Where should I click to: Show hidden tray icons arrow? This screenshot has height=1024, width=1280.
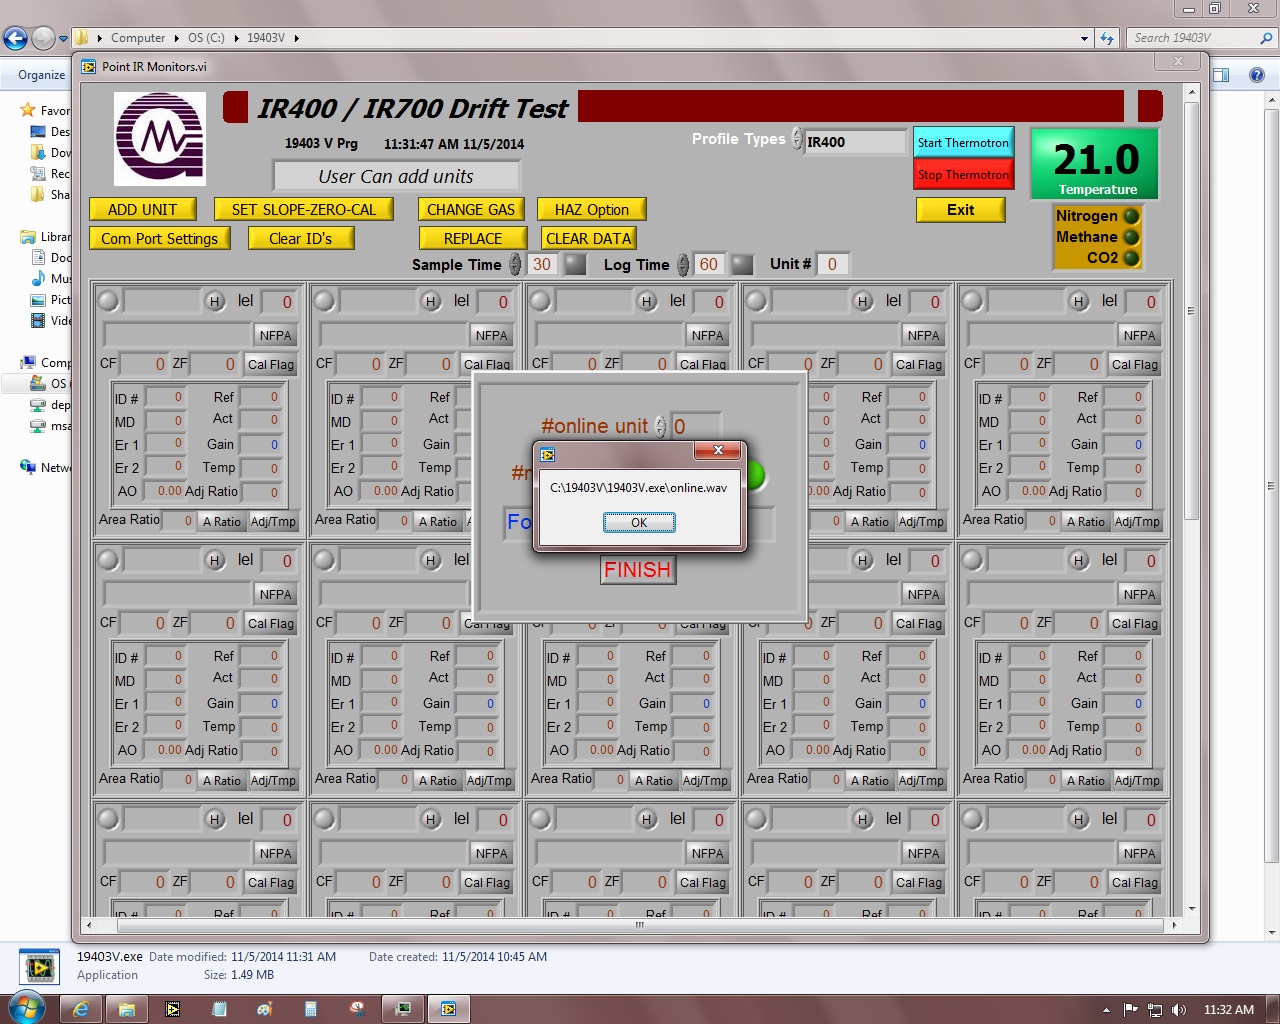click(1106, 1010)
